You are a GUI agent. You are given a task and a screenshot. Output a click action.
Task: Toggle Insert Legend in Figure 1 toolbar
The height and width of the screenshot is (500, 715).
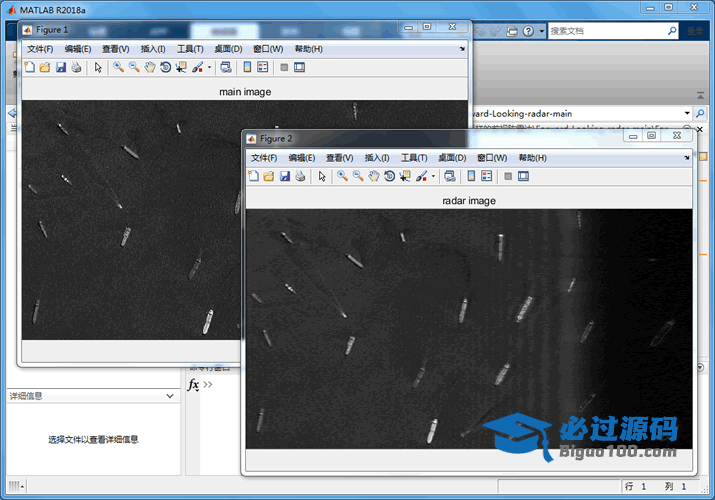point(263,68)
